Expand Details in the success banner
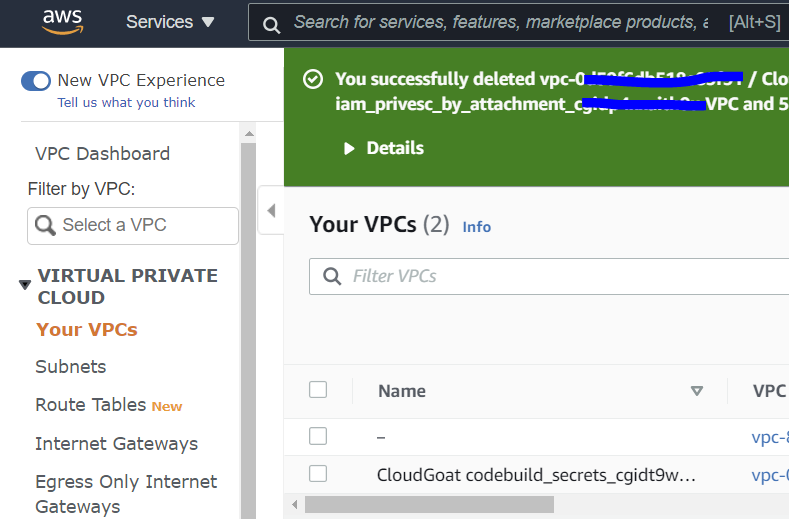Image resolution: width=789 pixels, height=519 pixels. 384,148
